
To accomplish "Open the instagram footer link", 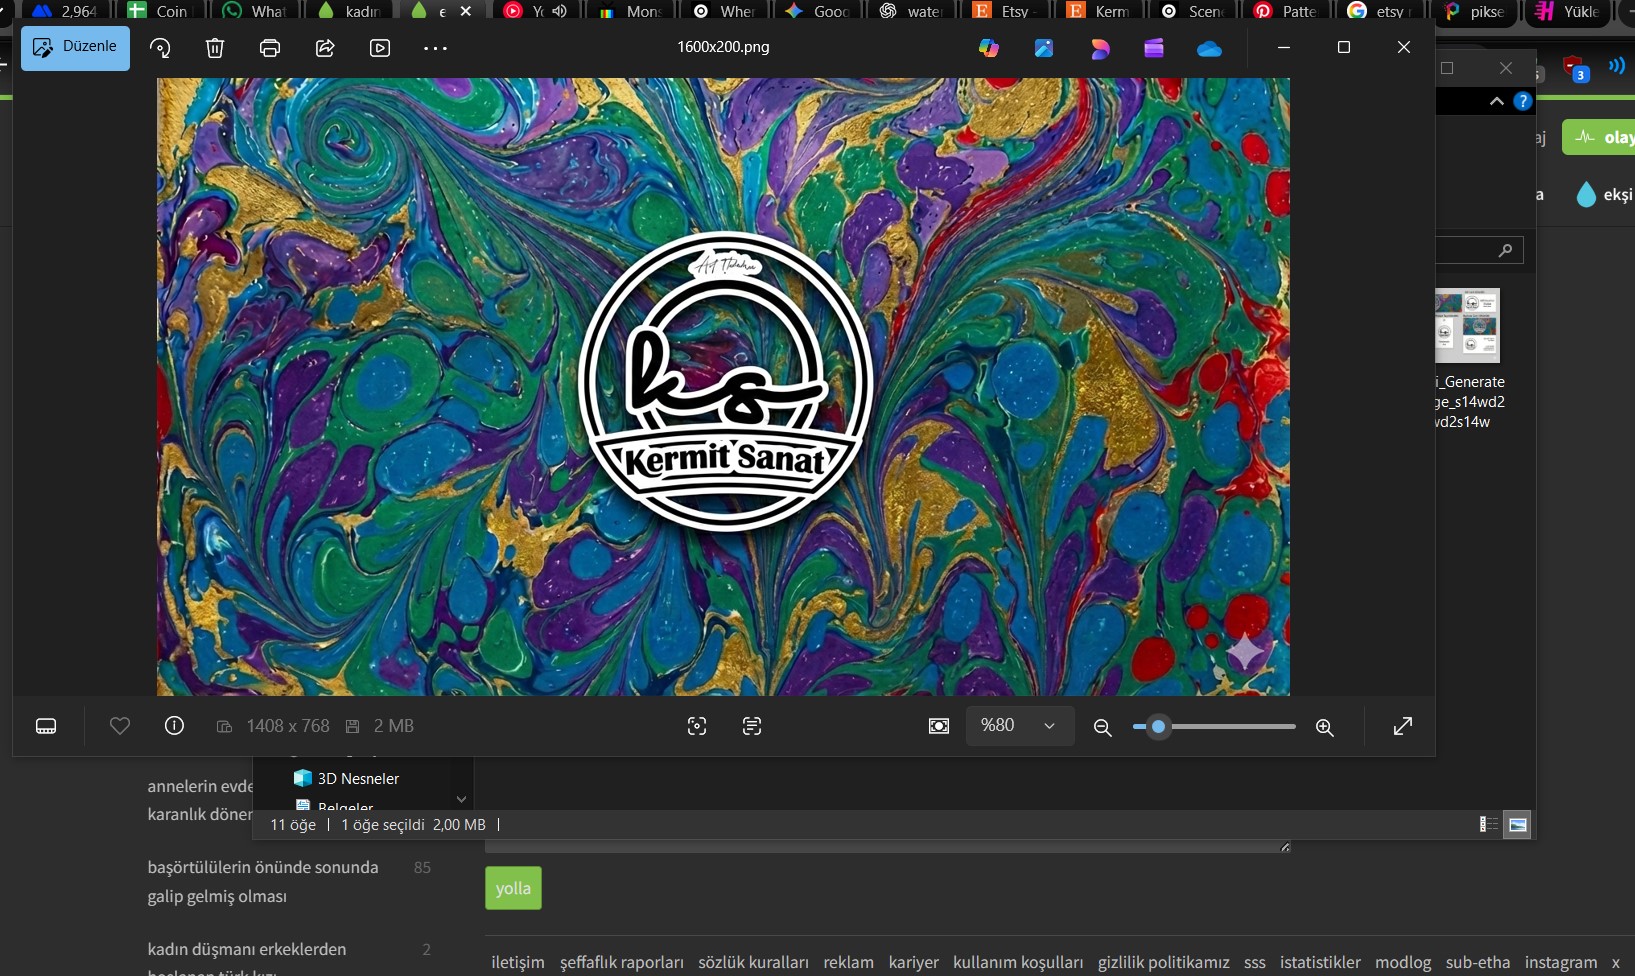I will [1561, 962].
